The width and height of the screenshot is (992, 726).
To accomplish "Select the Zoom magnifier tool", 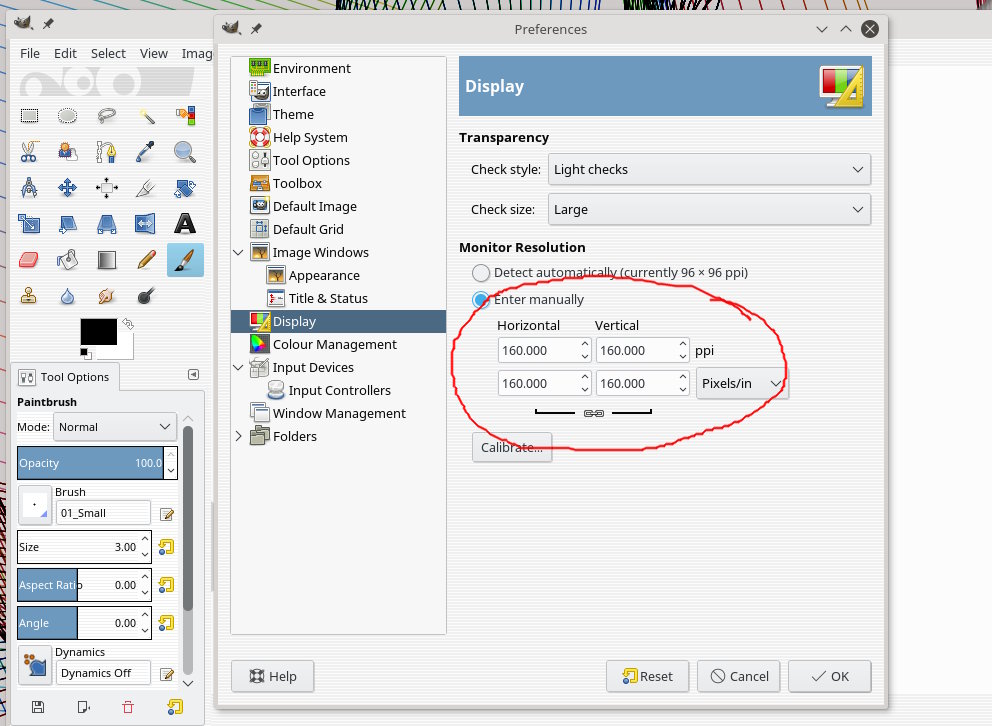I will [x=185, y=152].
